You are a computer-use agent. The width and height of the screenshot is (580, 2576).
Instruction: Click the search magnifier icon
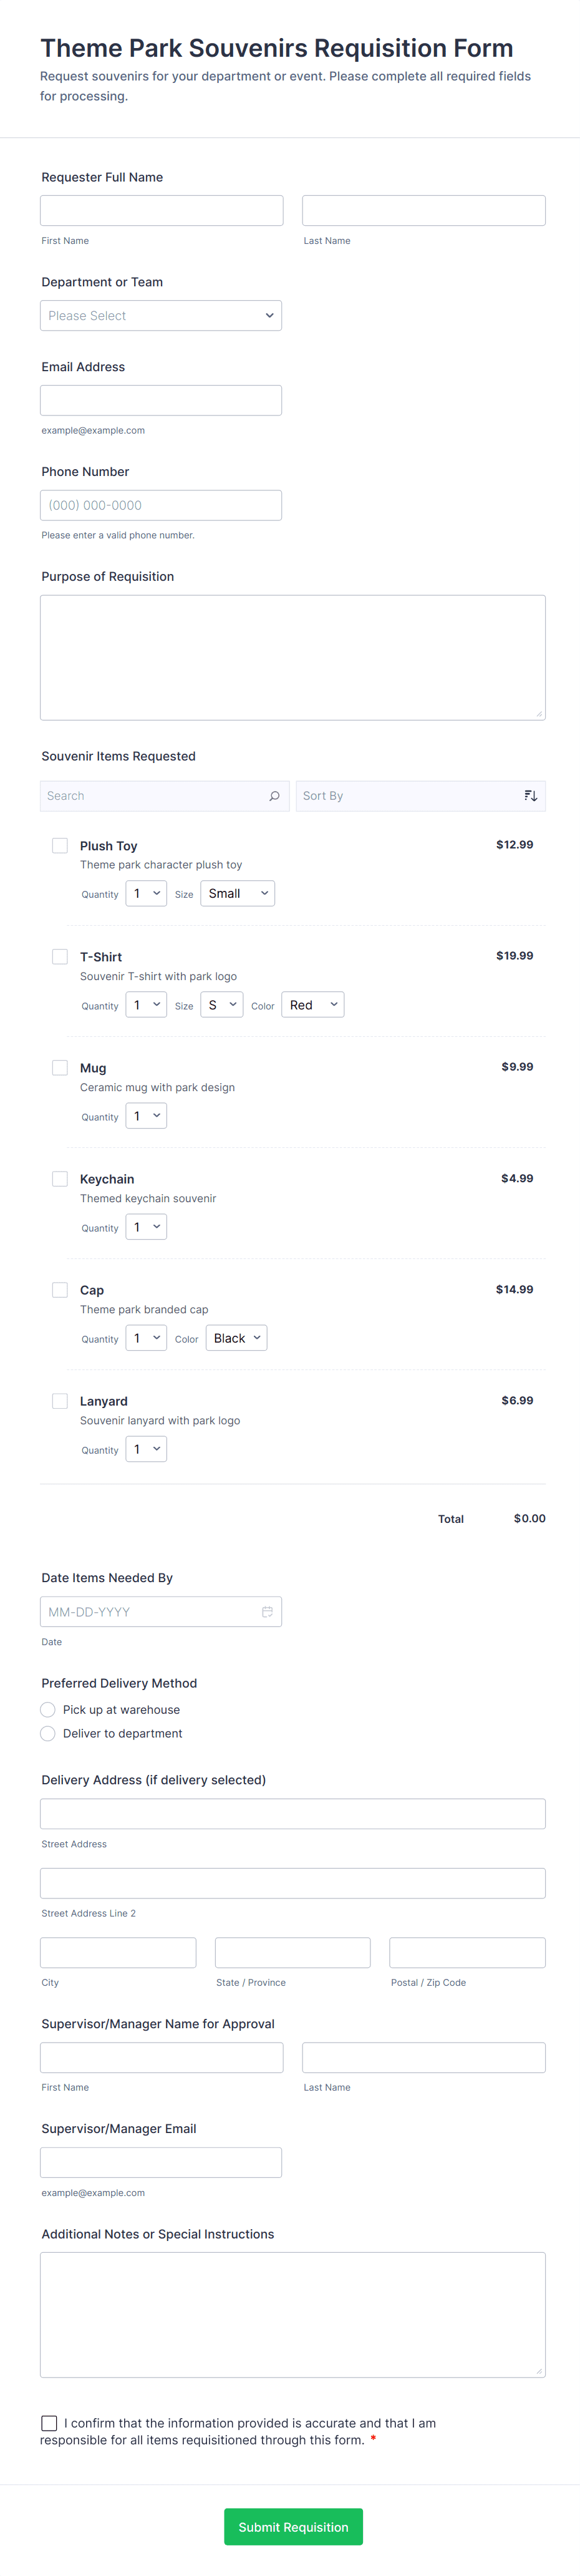click(274, 796)
